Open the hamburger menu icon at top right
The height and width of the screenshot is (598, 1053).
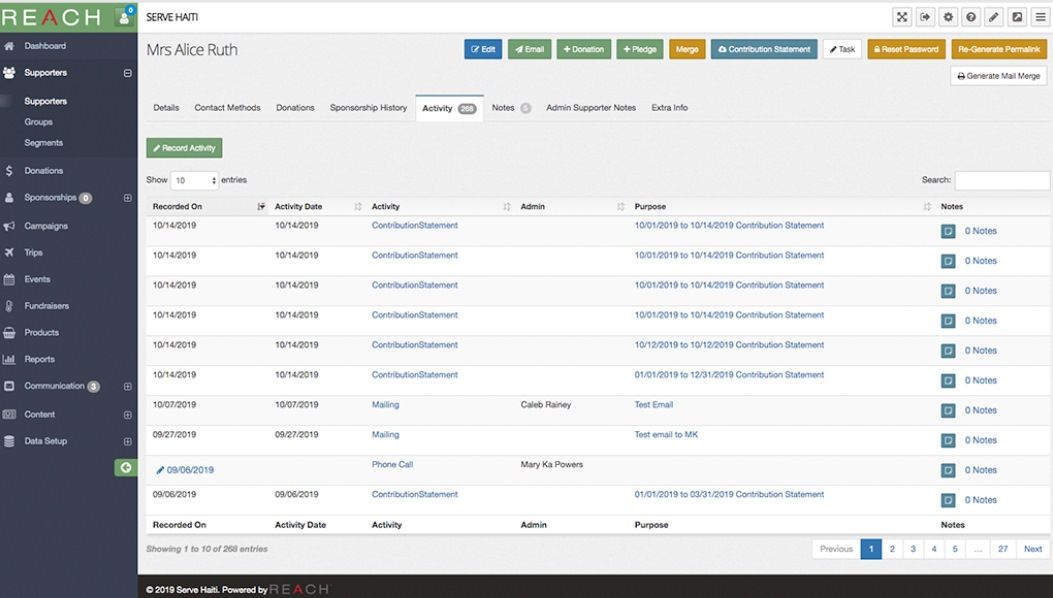1040,17
